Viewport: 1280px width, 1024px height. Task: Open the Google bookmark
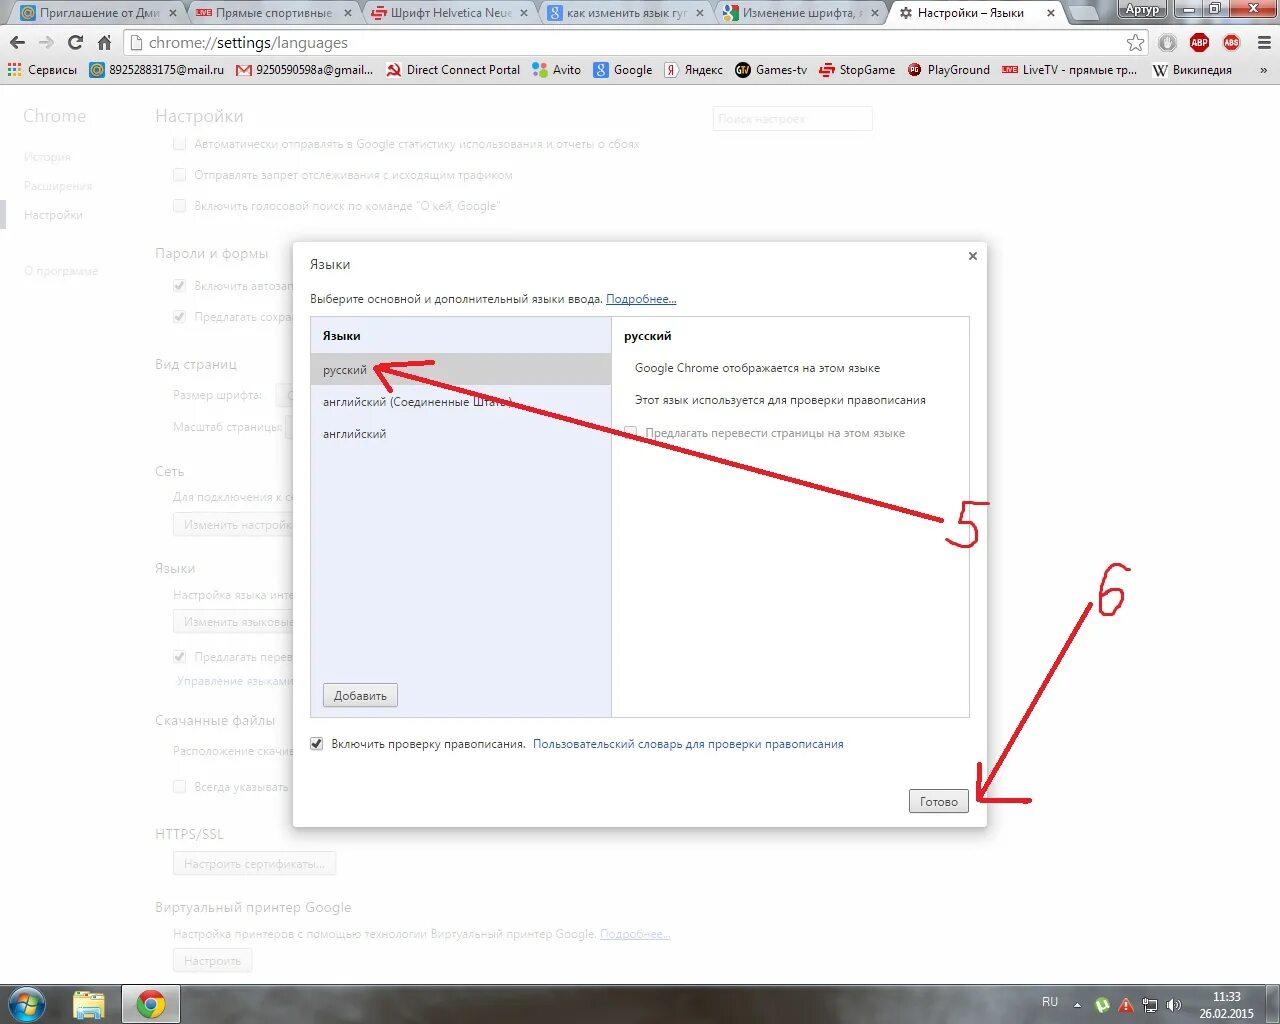(x=623, y=70)
